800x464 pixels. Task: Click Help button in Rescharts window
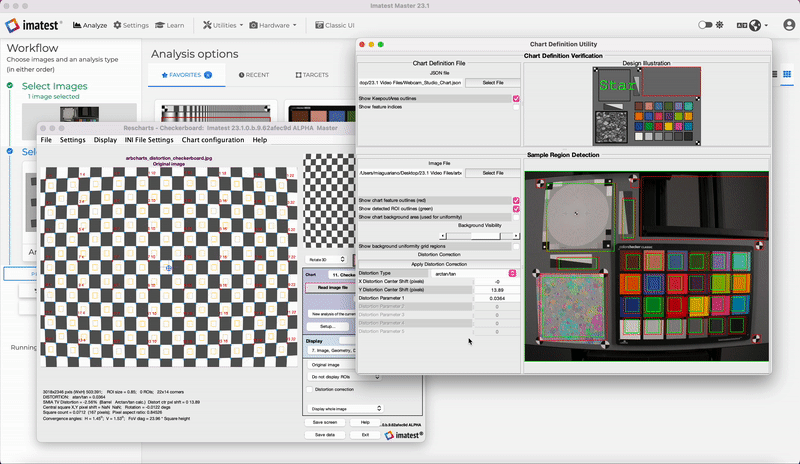pyautogui.click(x=365, y=423)
